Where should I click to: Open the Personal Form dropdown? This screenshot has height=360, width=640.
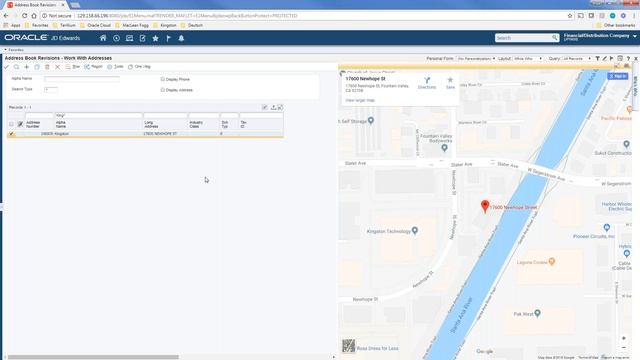coord(476,59)
